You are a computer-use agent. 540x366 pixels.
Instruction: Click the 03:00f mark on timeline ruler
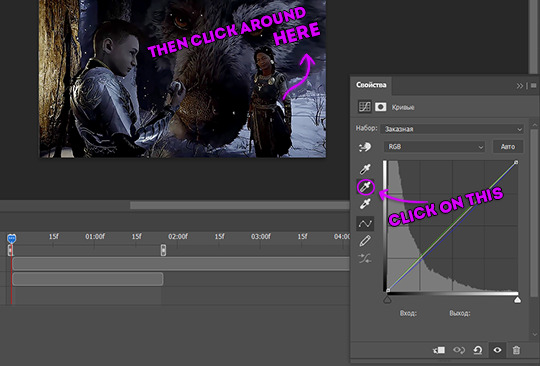coord(261,237)
